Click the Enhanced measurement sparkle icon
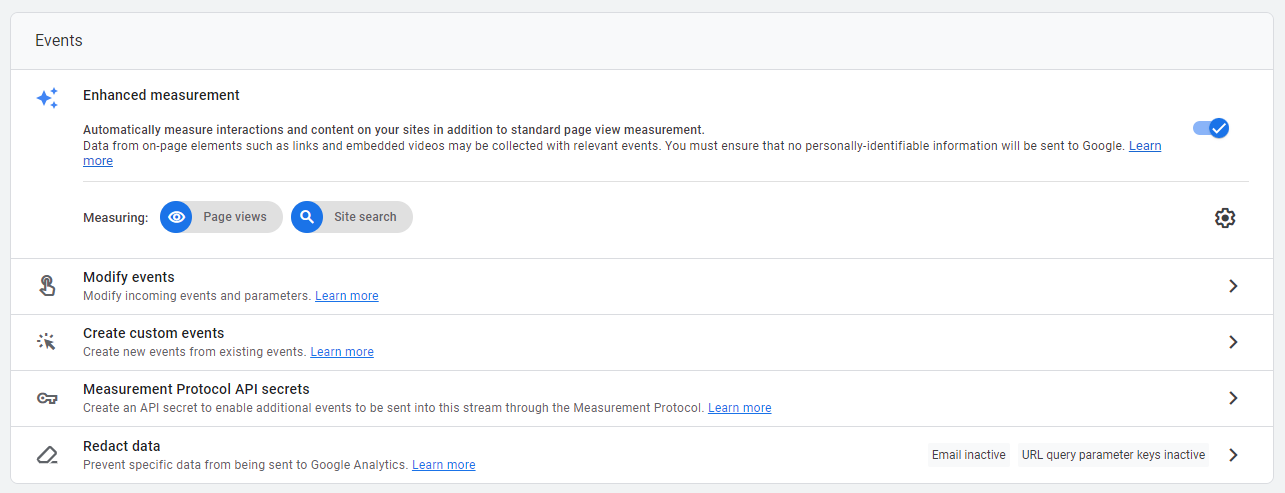Viewport: 1285px width, 493px height. (x=47, y=98)
